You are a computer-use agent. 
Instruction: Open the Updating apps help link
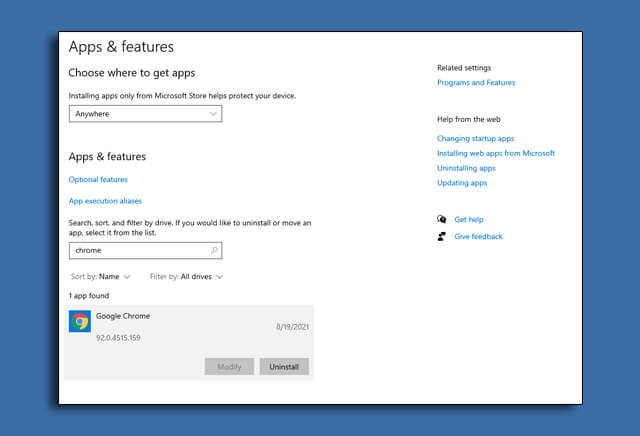(x=462, y=183)
